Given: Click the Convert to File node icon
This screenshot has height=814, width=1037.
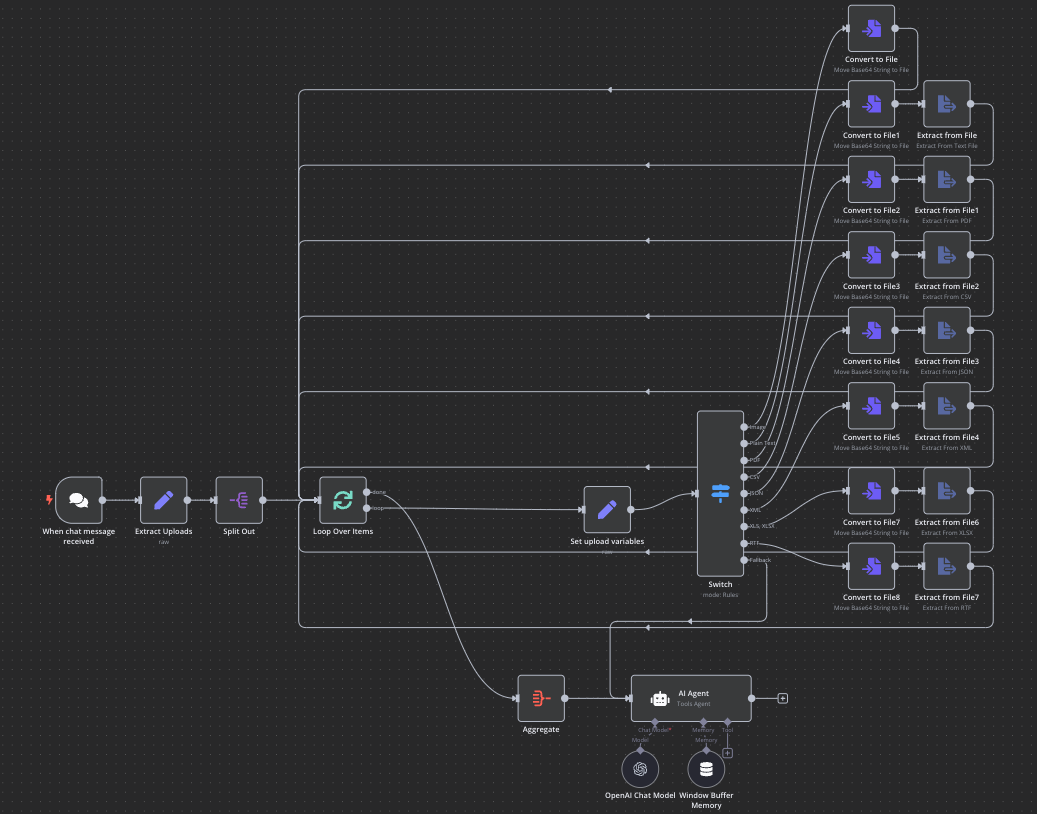Looking at the screenshot, I should click(872, 28).
